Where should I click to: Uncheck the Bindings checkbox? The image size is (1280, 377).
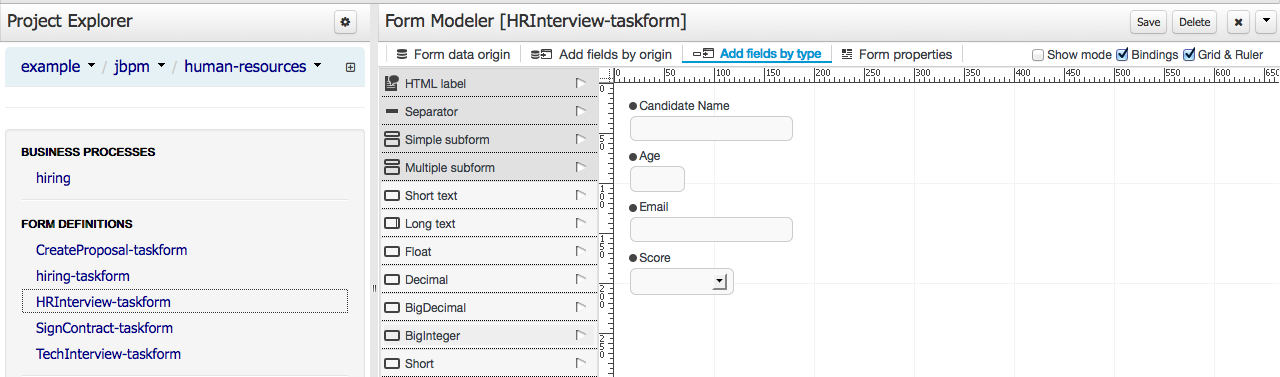click(x=1122, y=54)
